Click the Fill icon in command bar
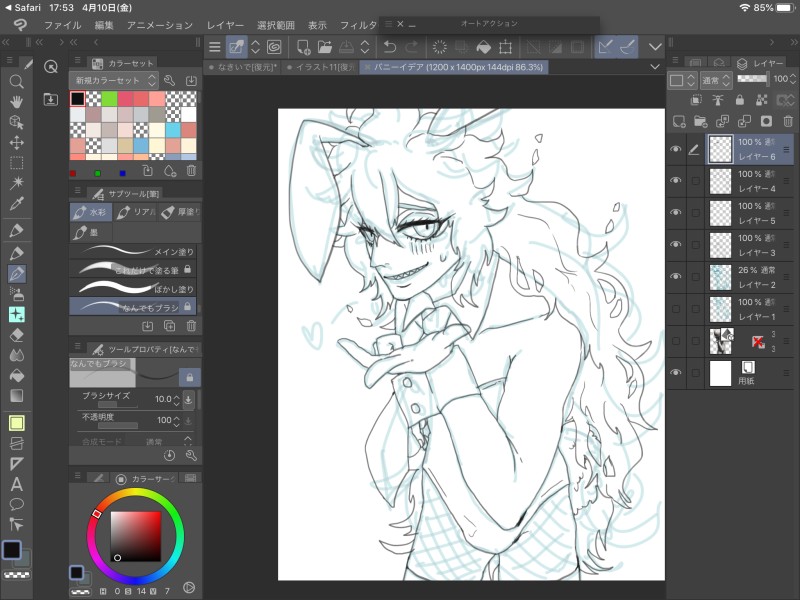This screenshot has height=600, width=800. tap(483, 47)
